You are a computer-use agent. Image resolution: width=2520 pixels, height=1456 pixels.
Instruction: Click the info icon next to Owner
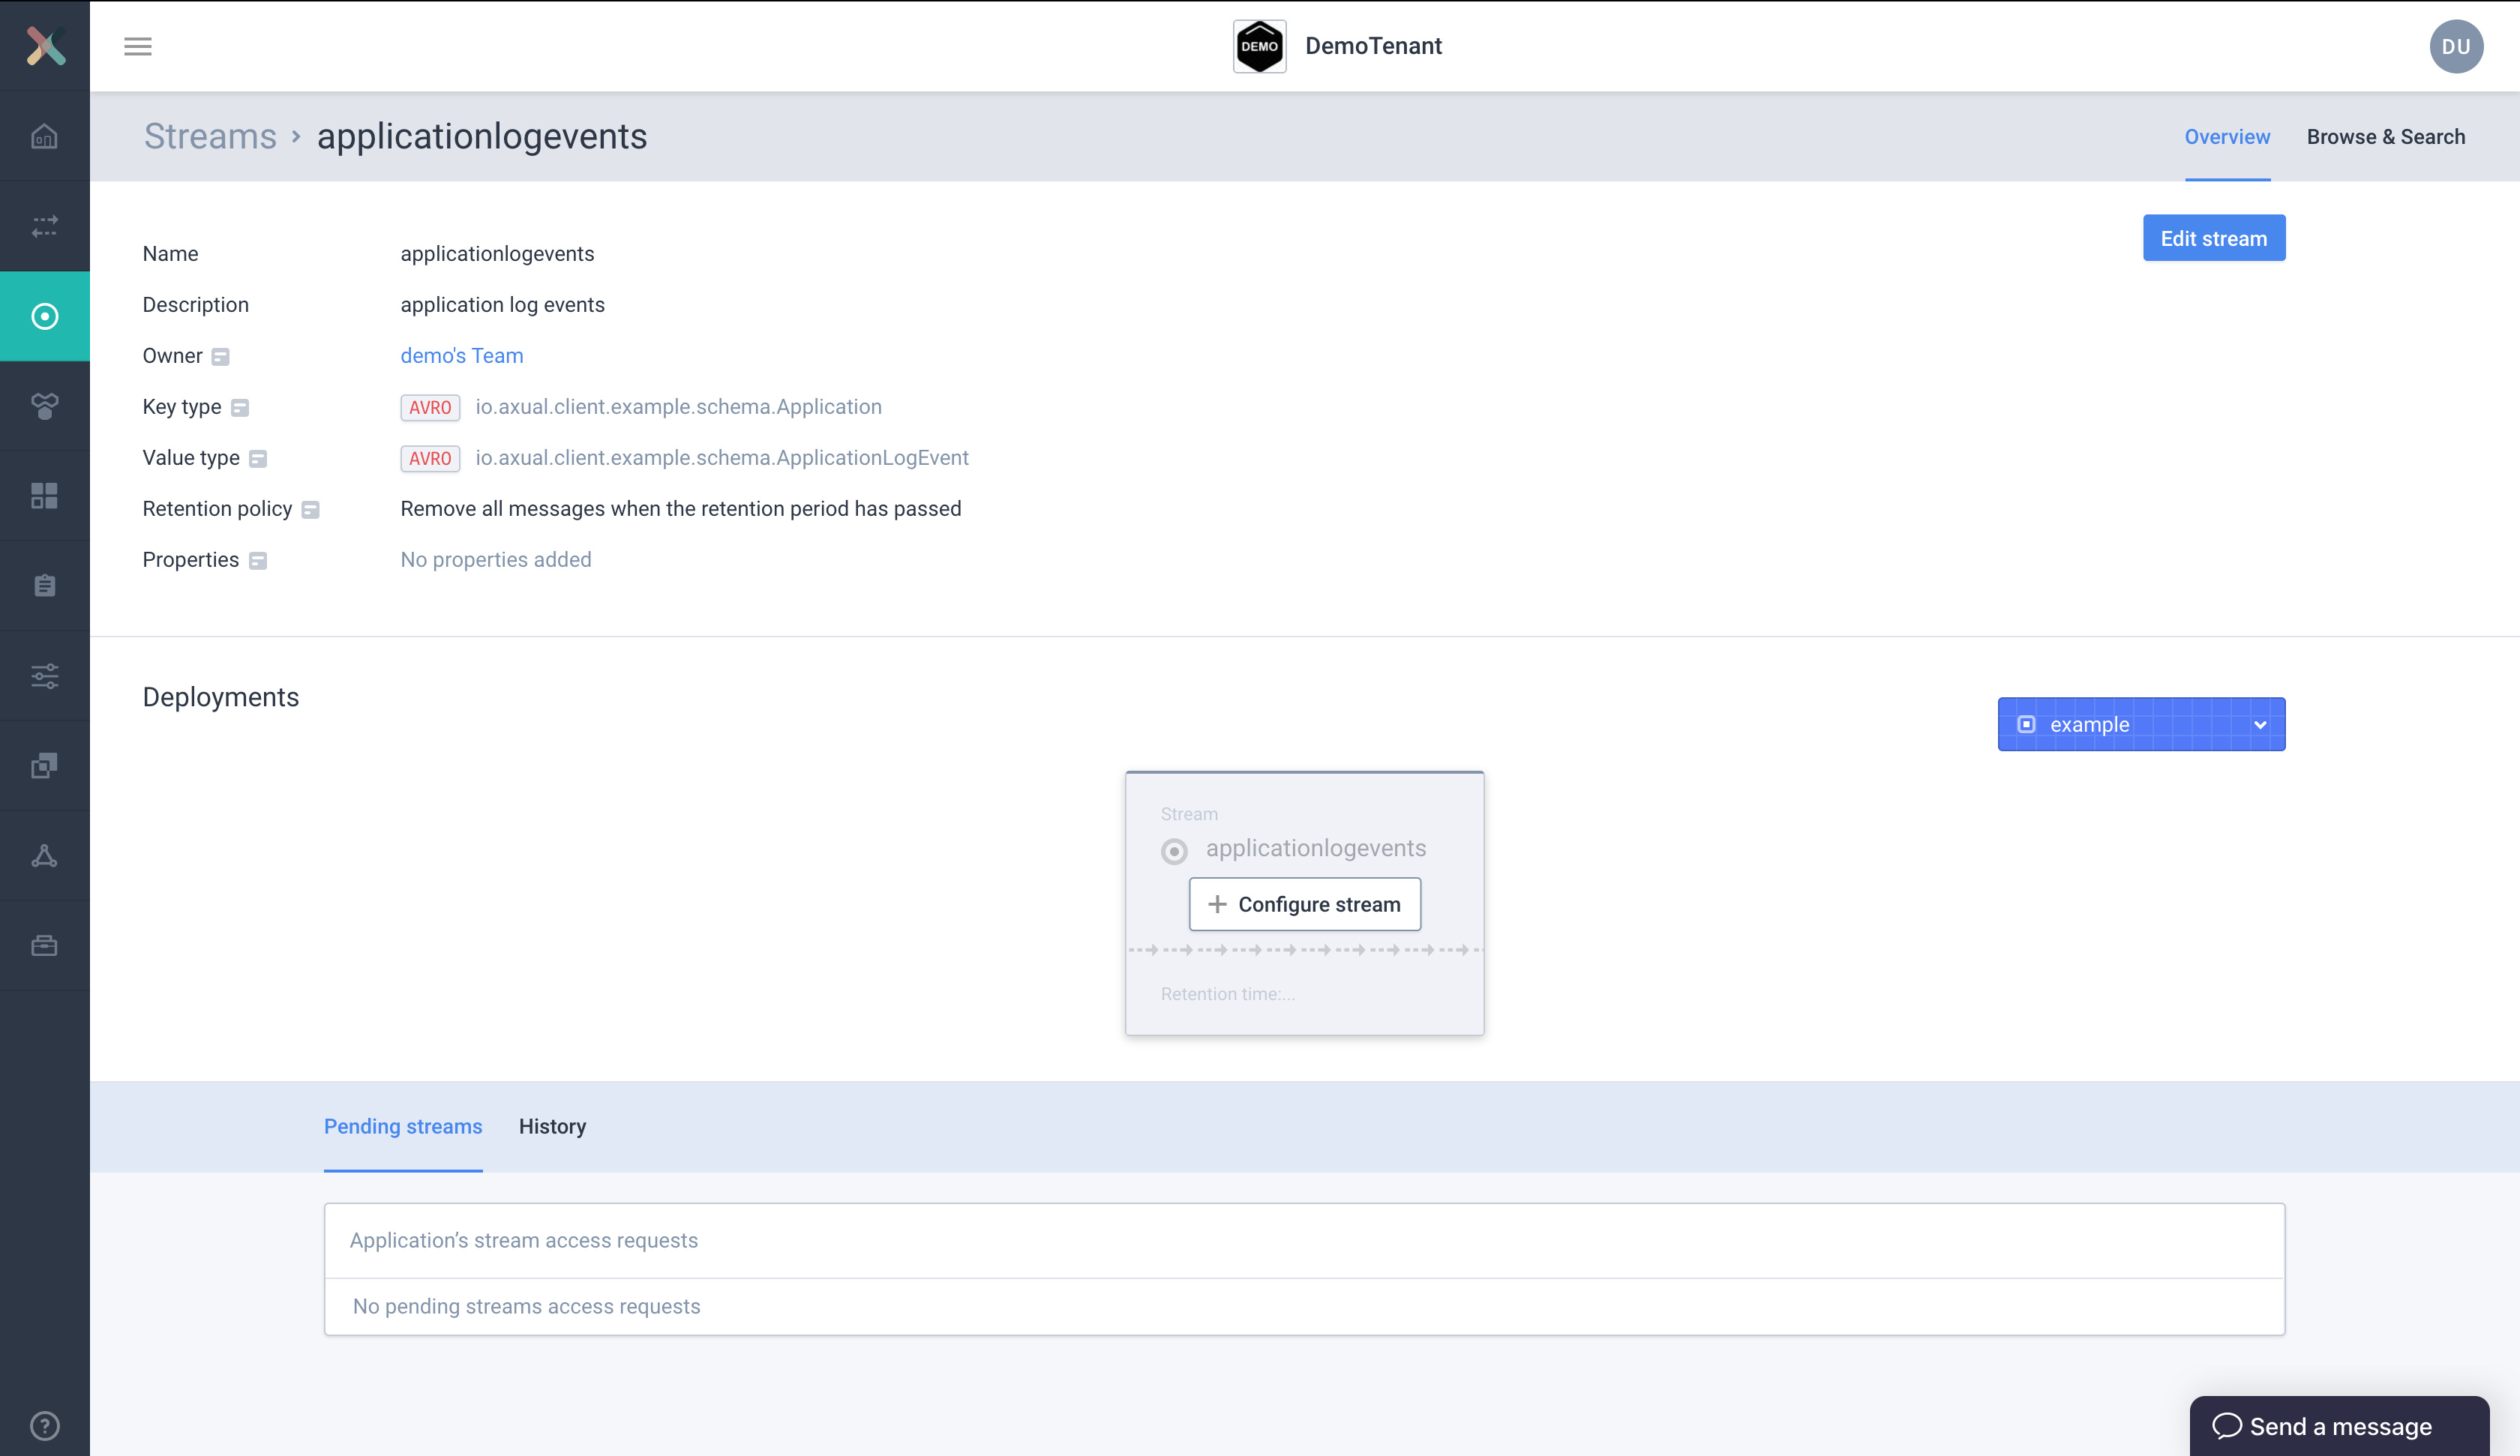221,357
